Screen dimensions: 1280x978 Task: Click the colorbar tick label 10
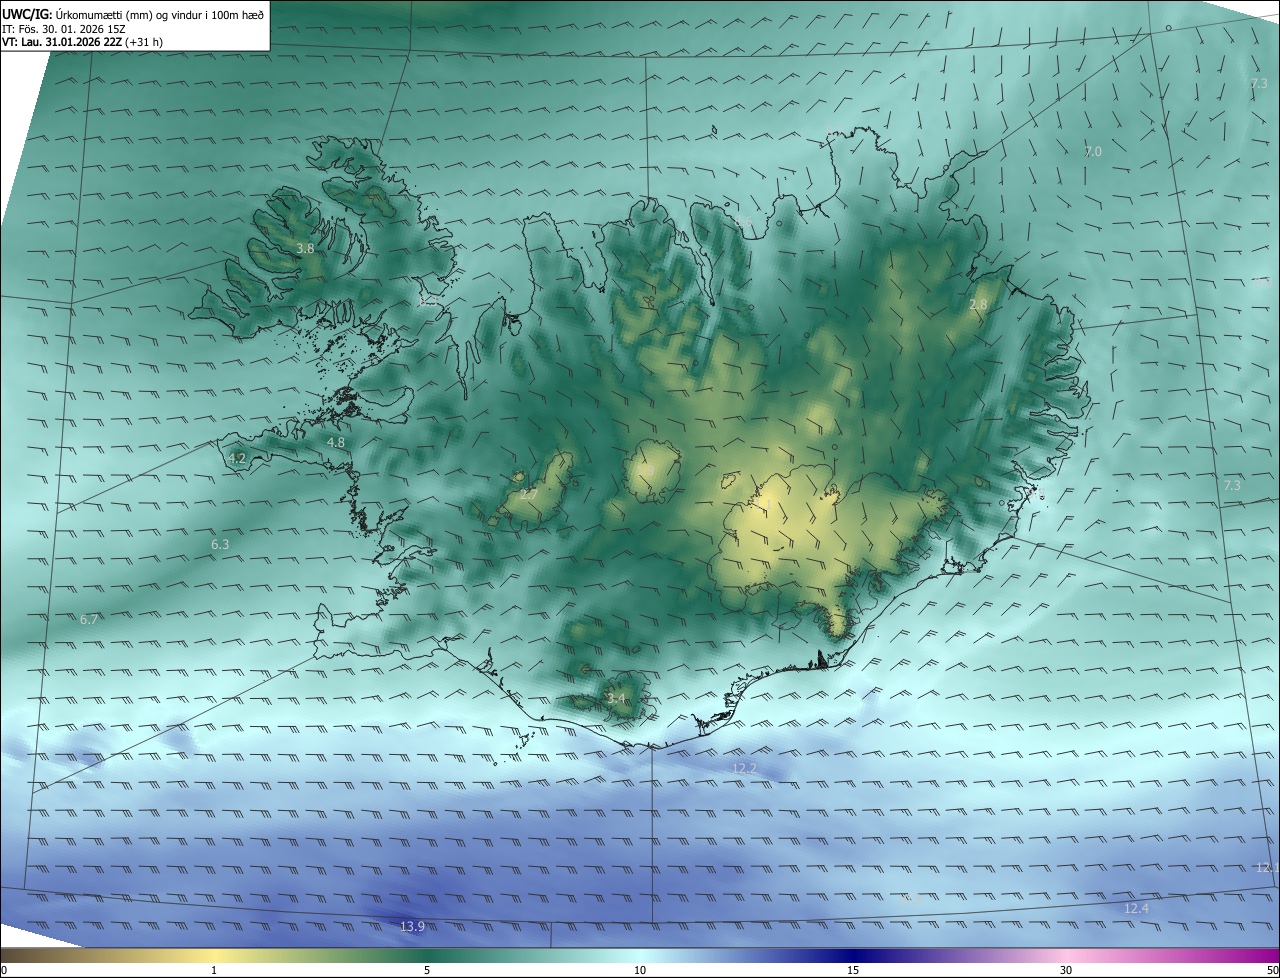[640, 970]
